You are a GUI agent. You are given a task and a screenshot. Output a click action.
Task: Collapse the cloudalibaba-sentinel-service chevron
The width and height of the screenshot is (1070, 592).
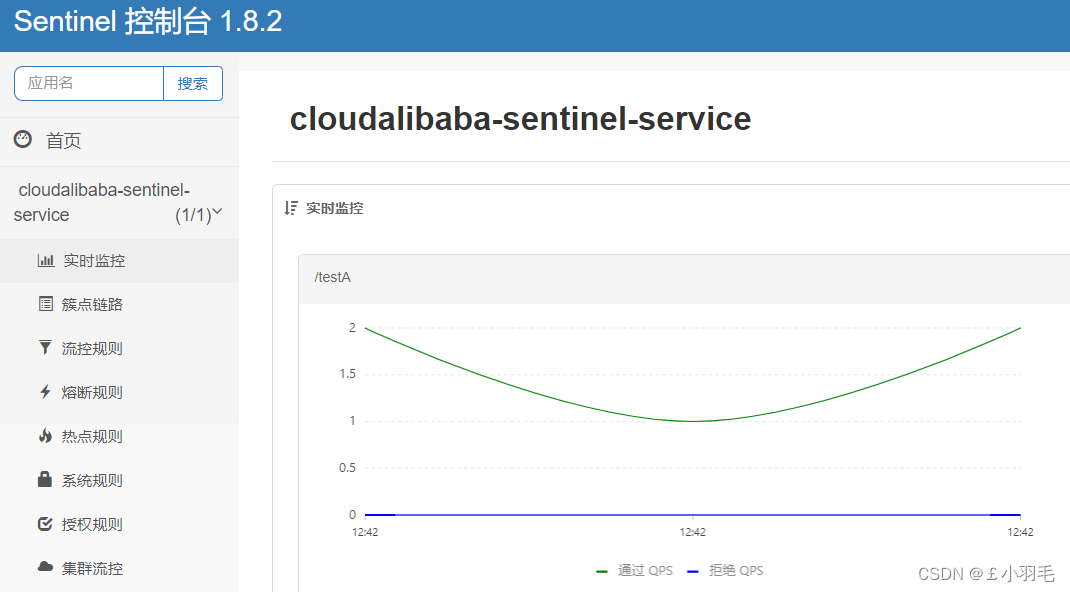(x=217, y=212)
